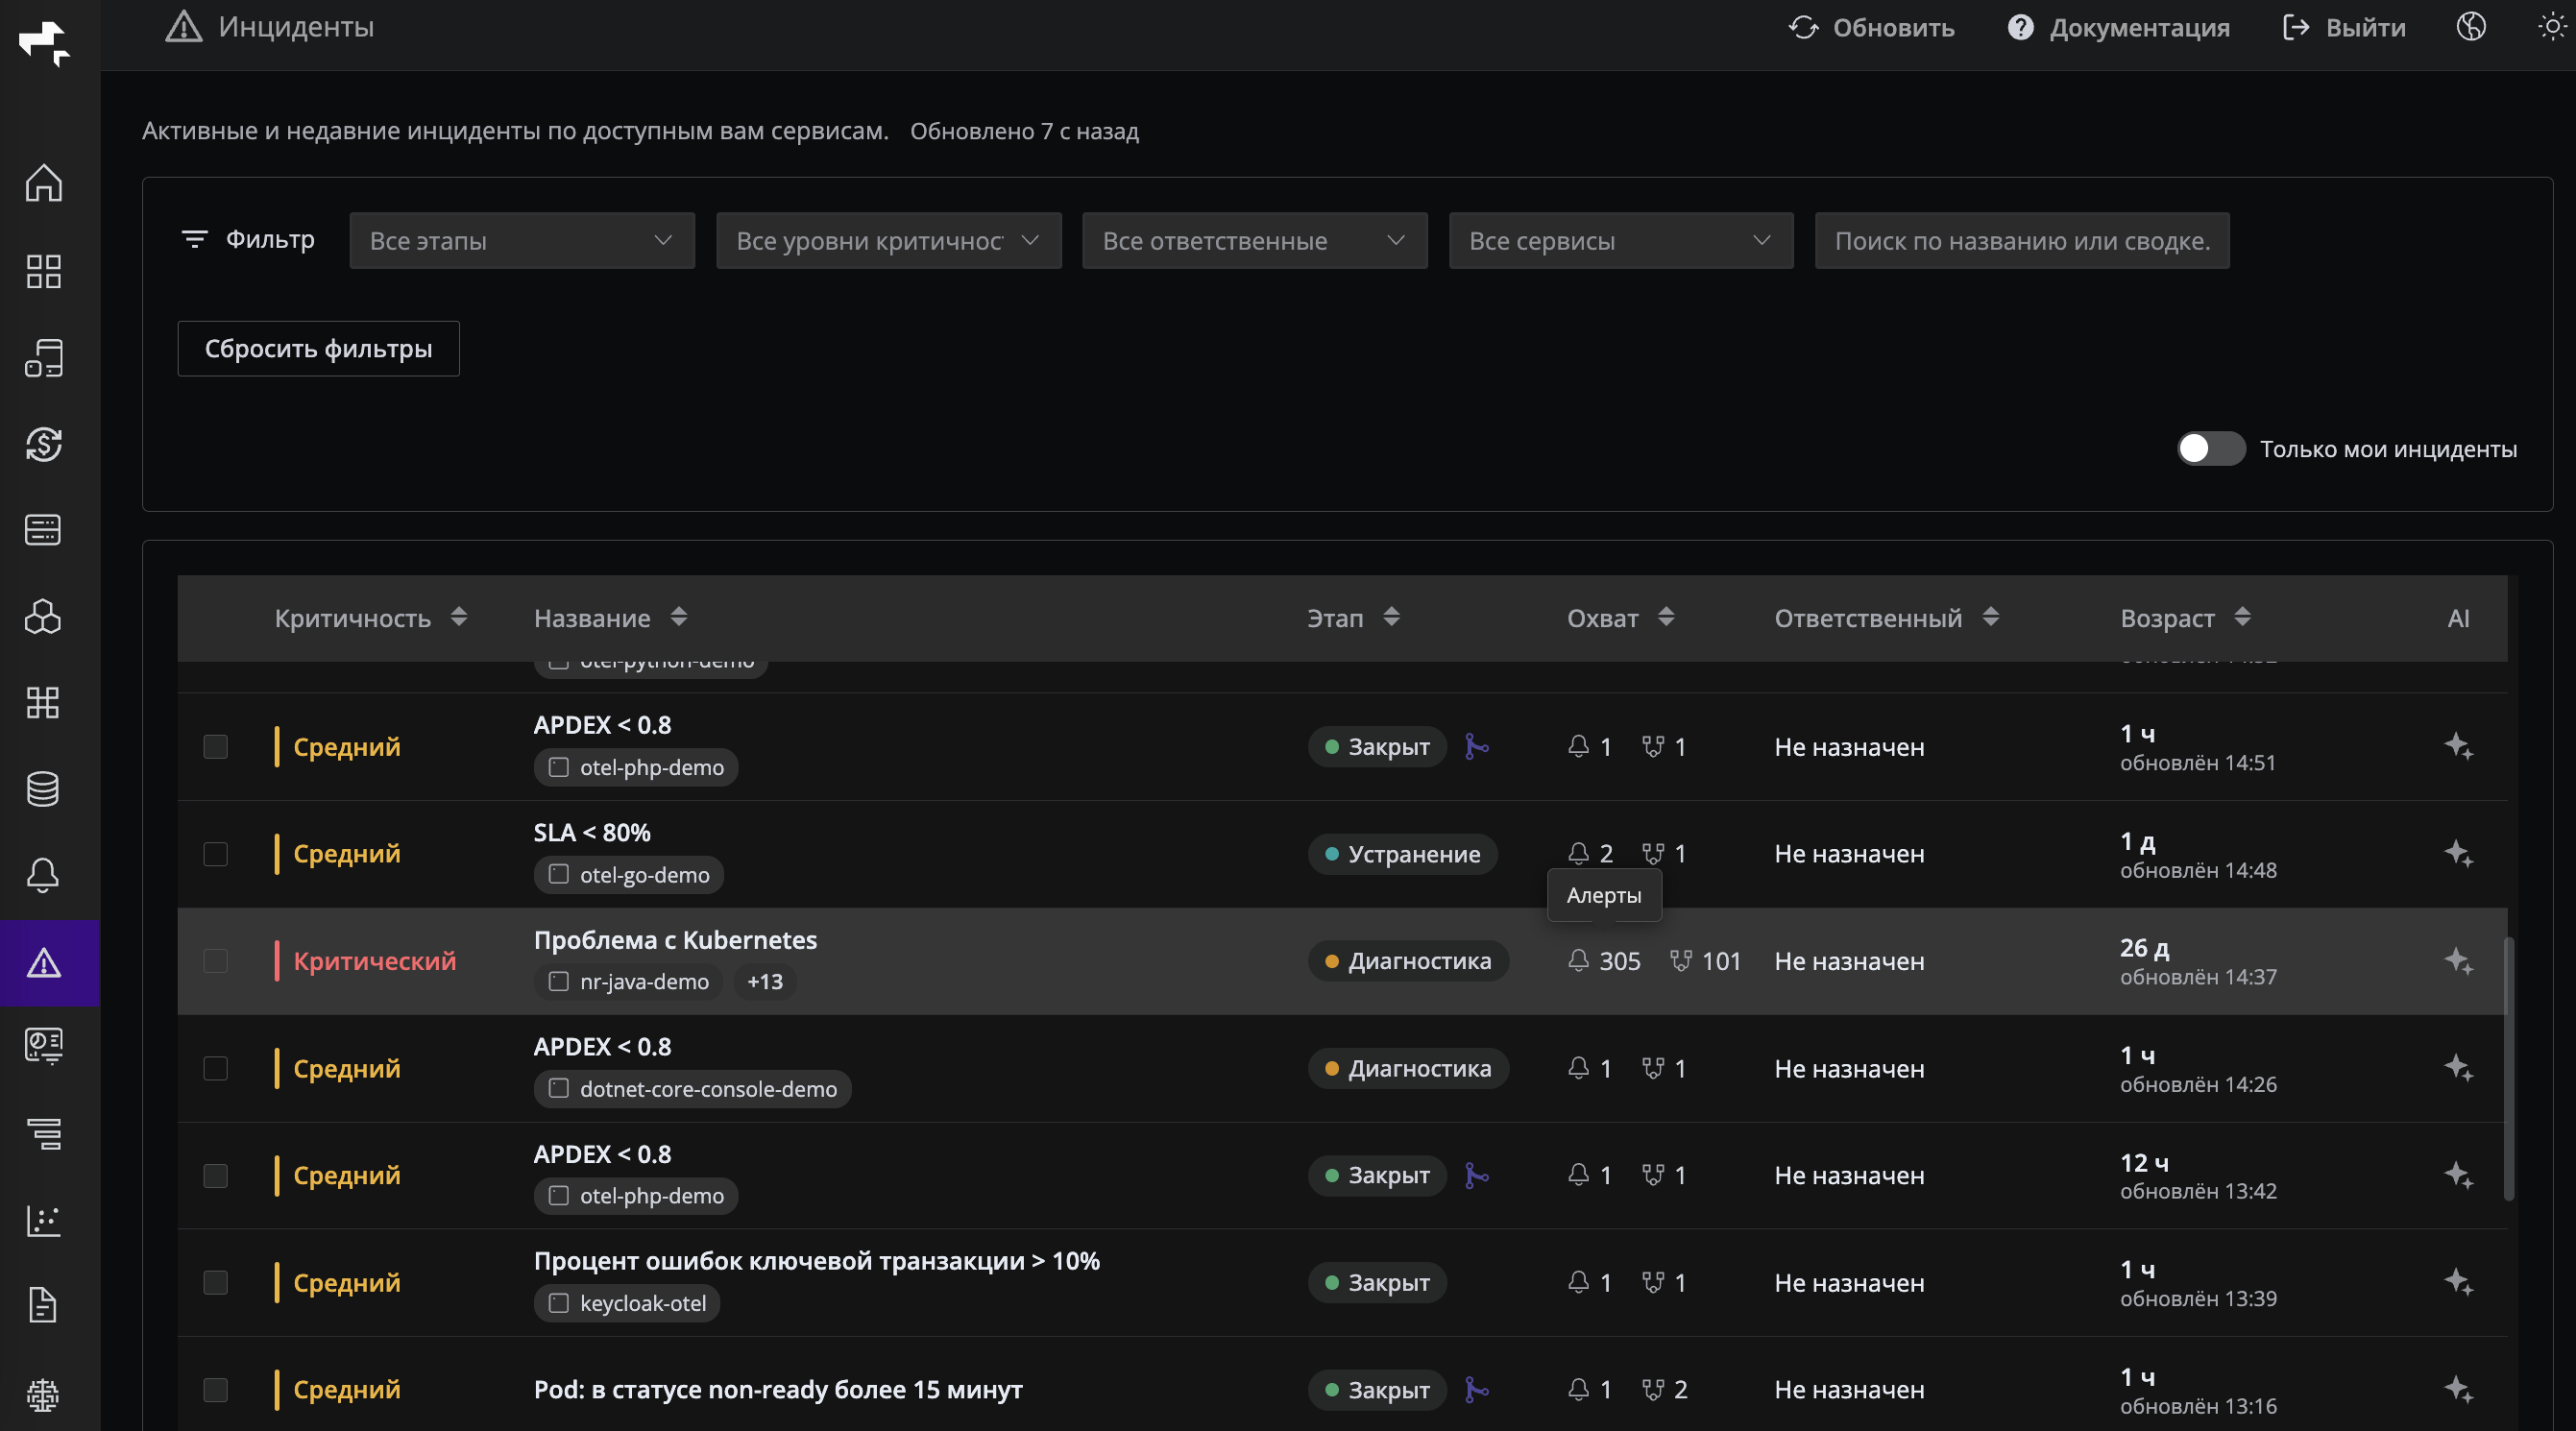Click alerts bell count 305 in Kubernetes row
This screenshot has width=2576, height=1431.
coord(1604,961)
